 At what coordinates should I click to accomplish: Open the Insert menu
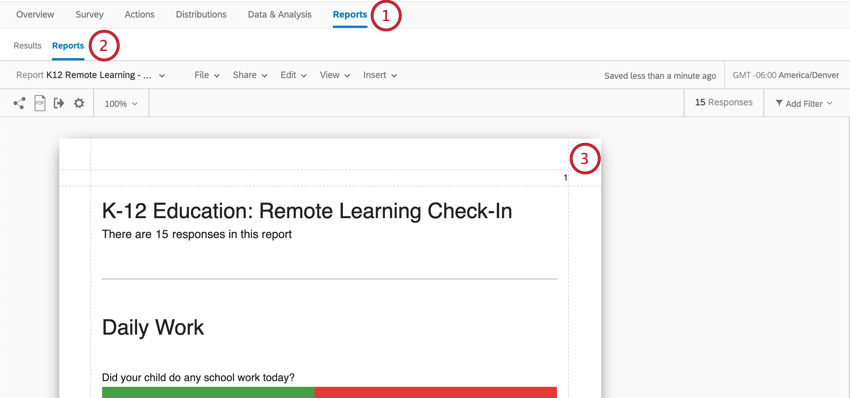380,75
